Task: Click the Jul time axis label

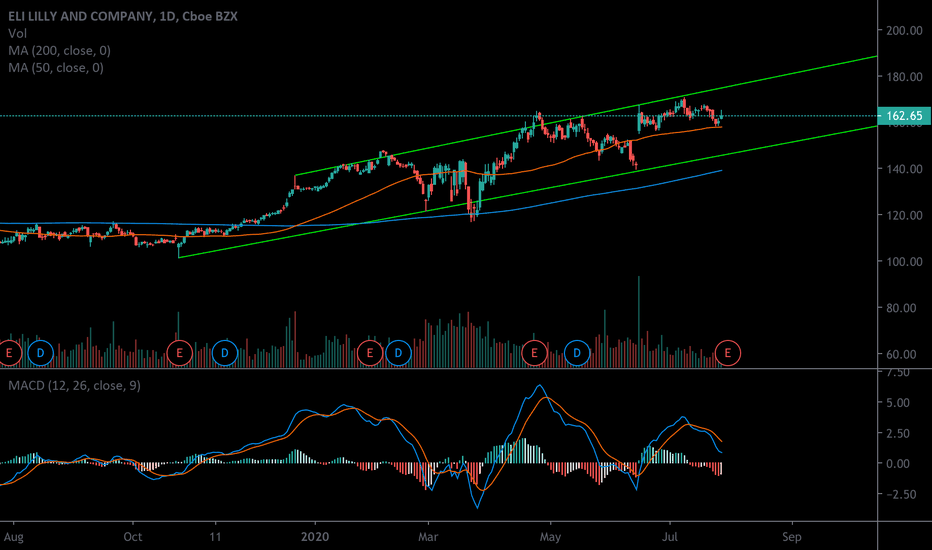Action: (670, 537)
